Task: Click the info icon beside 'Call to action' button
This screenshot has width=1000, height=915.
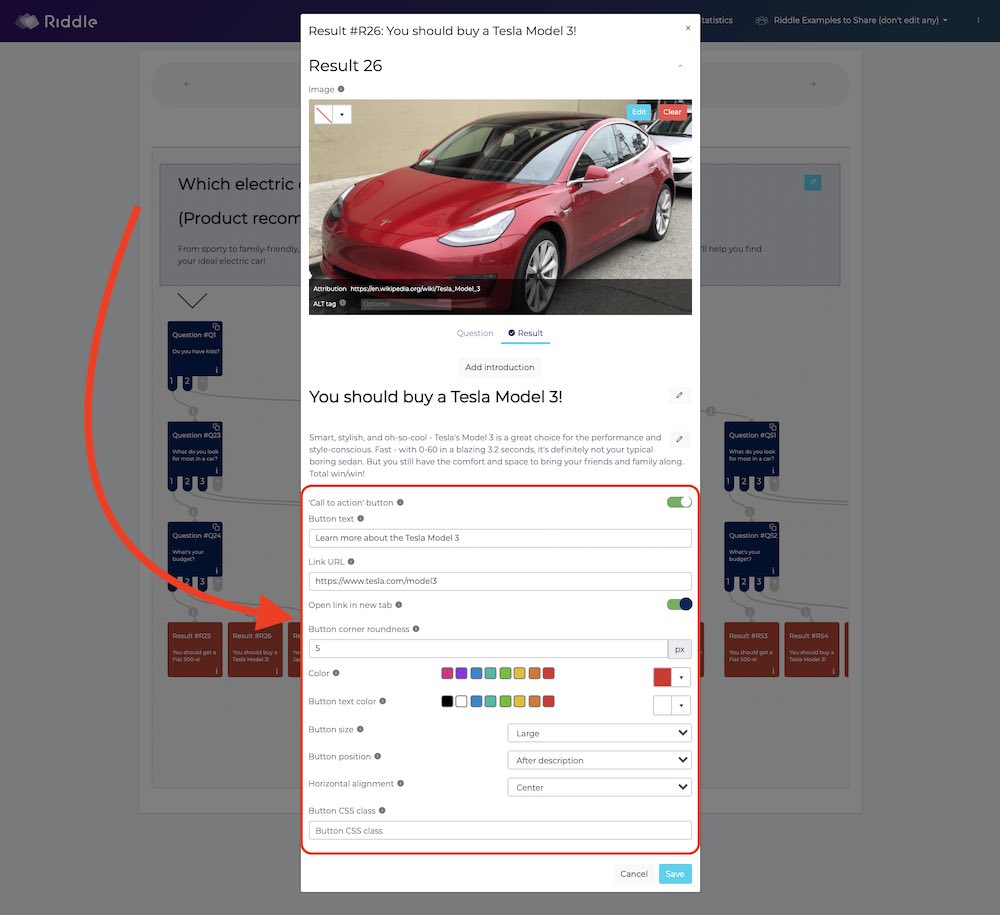Action: [x=401, y=502]
